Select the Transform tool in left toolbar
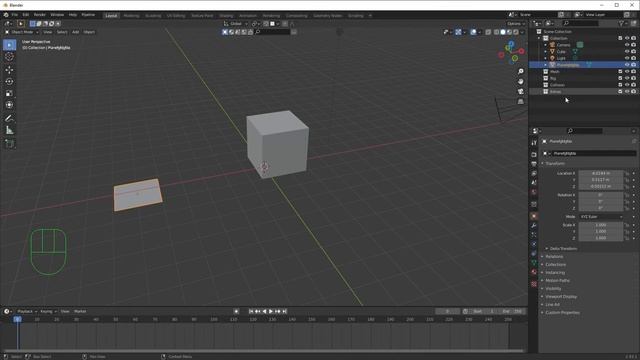The height and width of the screenshot is (360, 640). point(9,105)
